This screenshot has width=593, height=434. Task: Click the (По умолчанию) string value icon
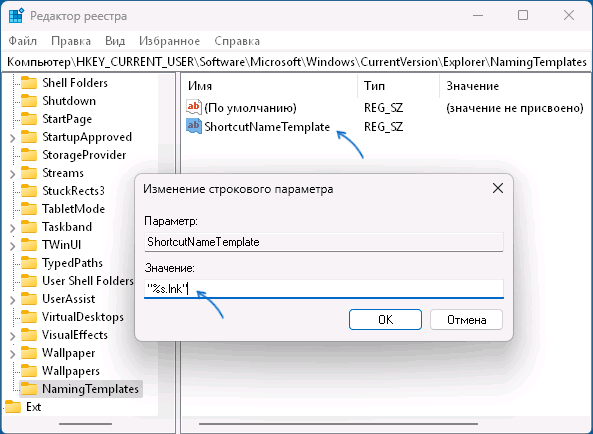pyautogui.click(x=194, y=107)
